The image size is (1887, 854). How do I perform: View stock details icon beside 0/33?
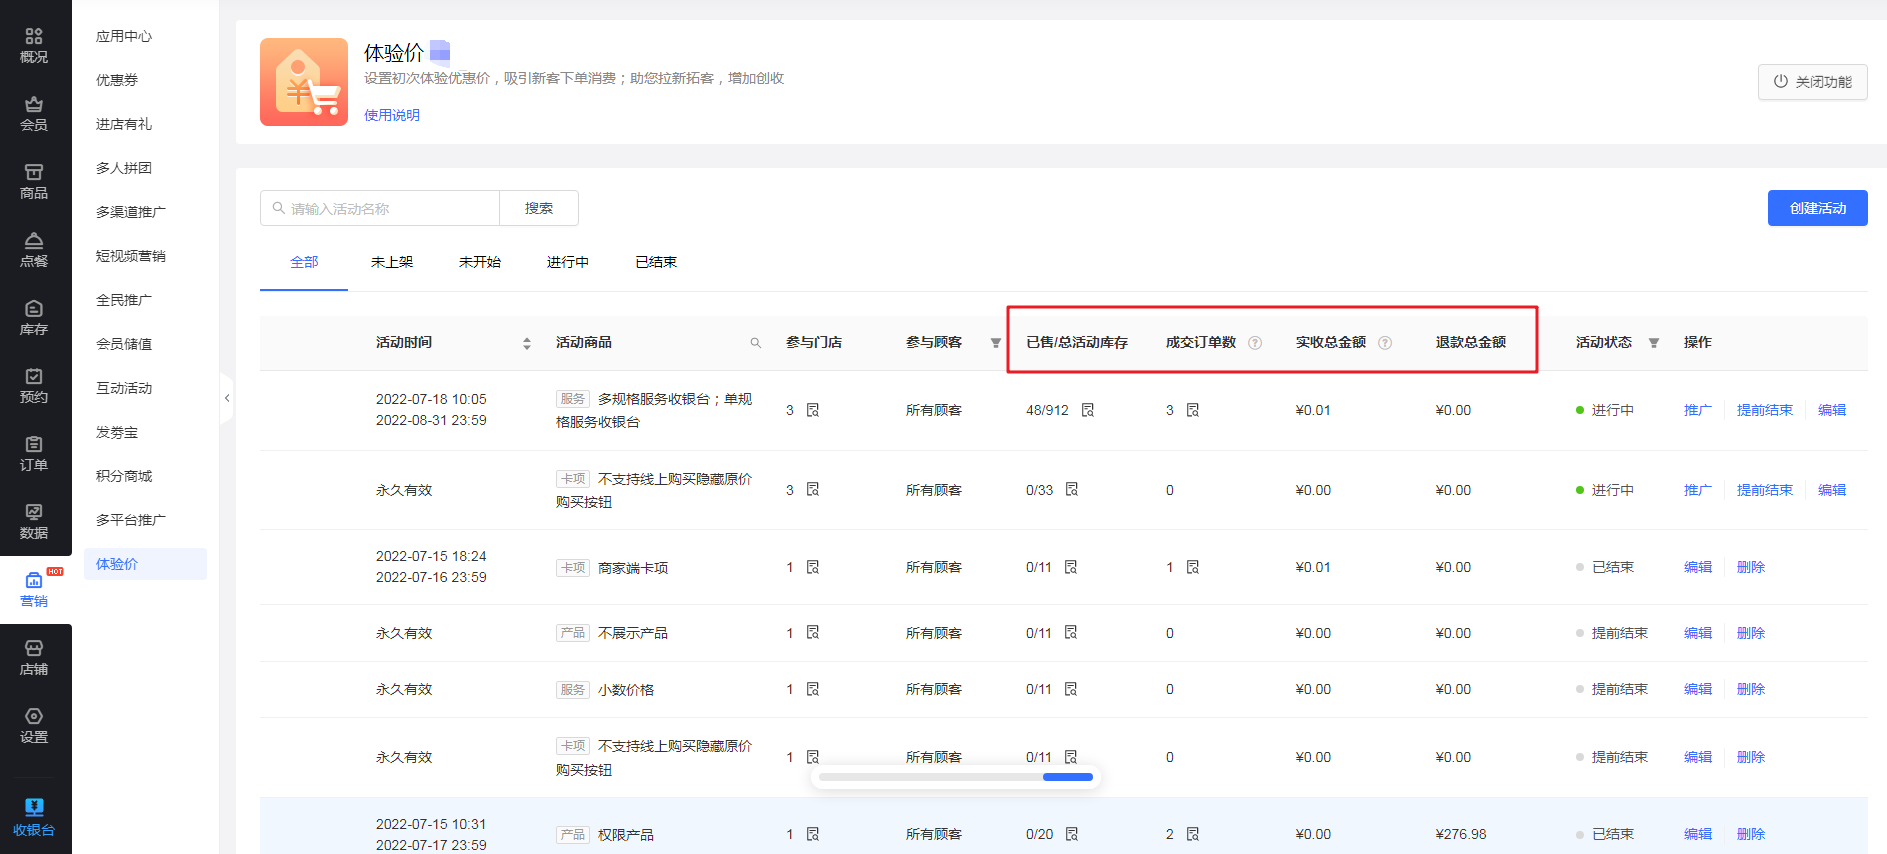[x=1072, y=489]
